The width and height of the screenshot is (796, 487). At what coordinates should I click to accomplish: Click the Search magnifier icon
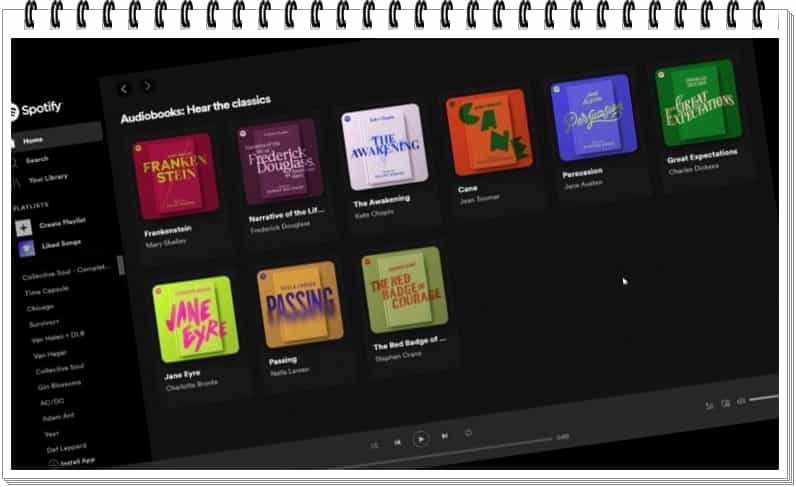click(x=14, y=164)
